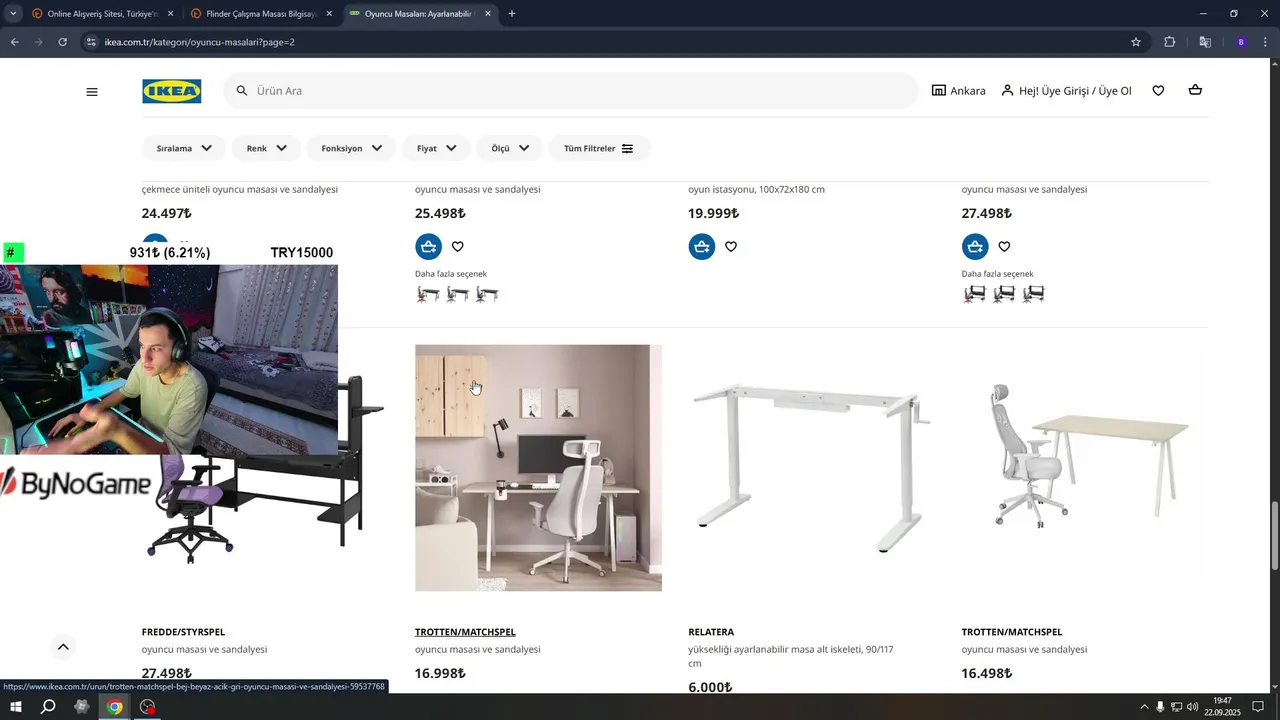Favorite the 25.498₺ product
The width and height of the screenshot is (1280, 720).
point(457,246)
